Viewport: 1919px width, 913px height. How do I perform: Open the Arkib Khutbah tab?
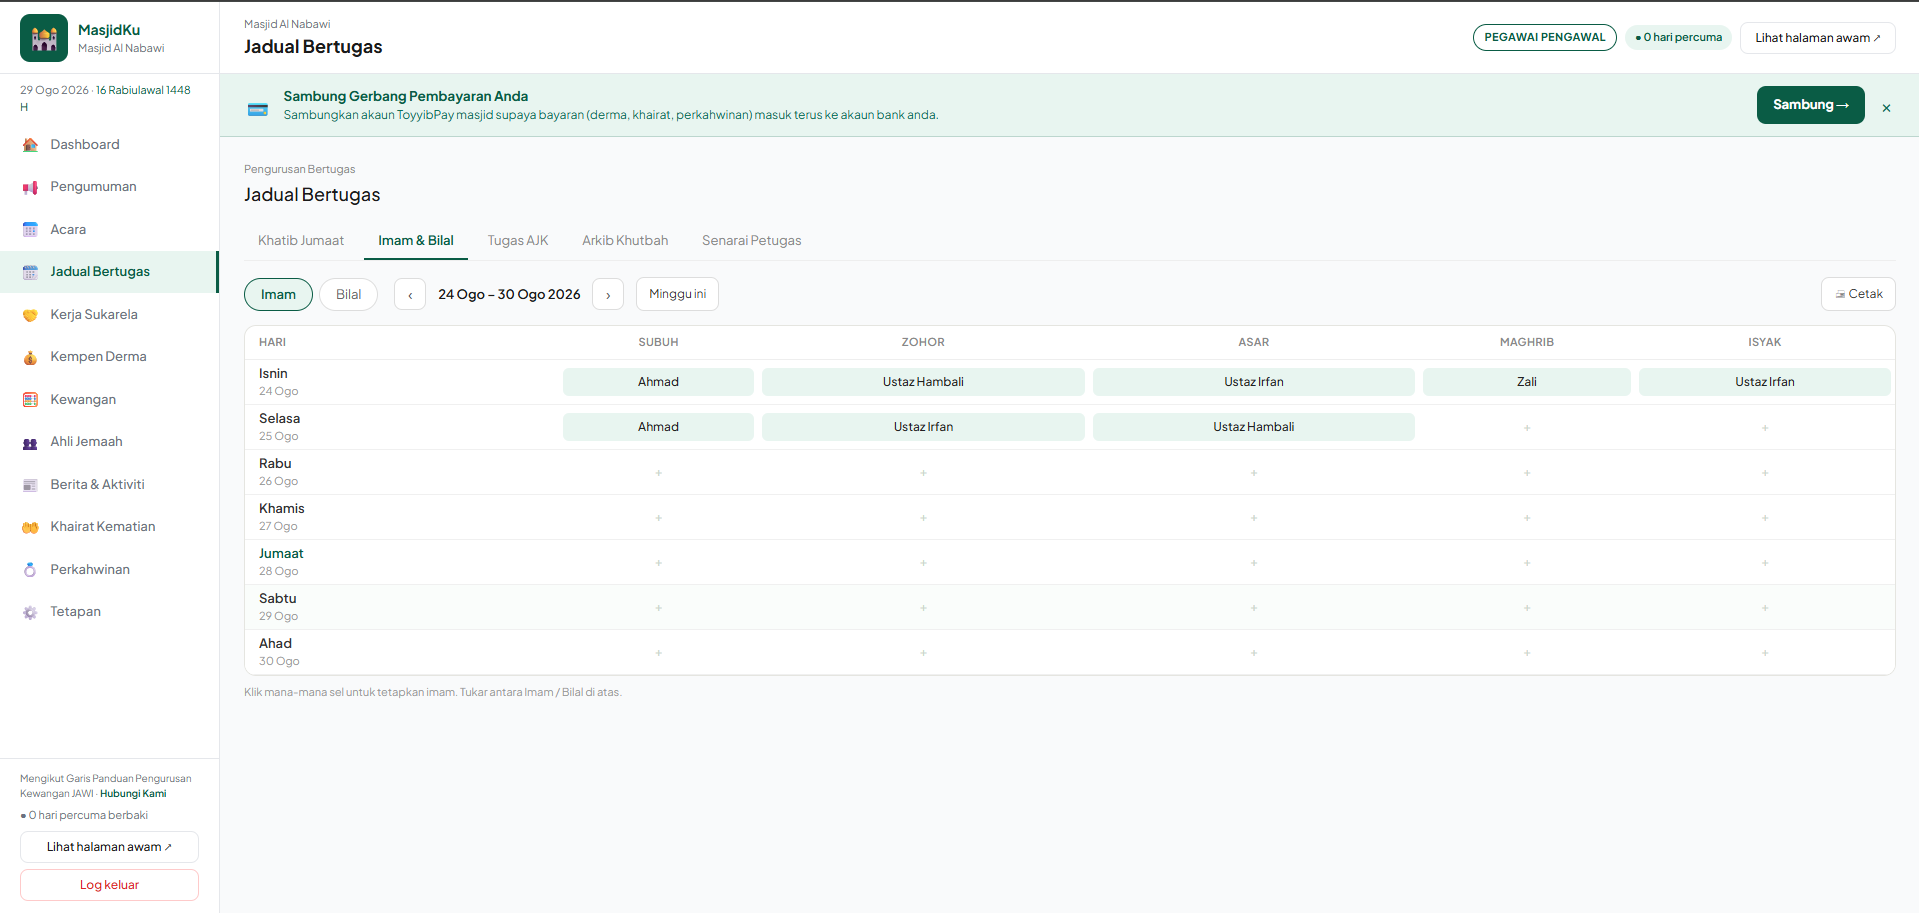(625, 241)
